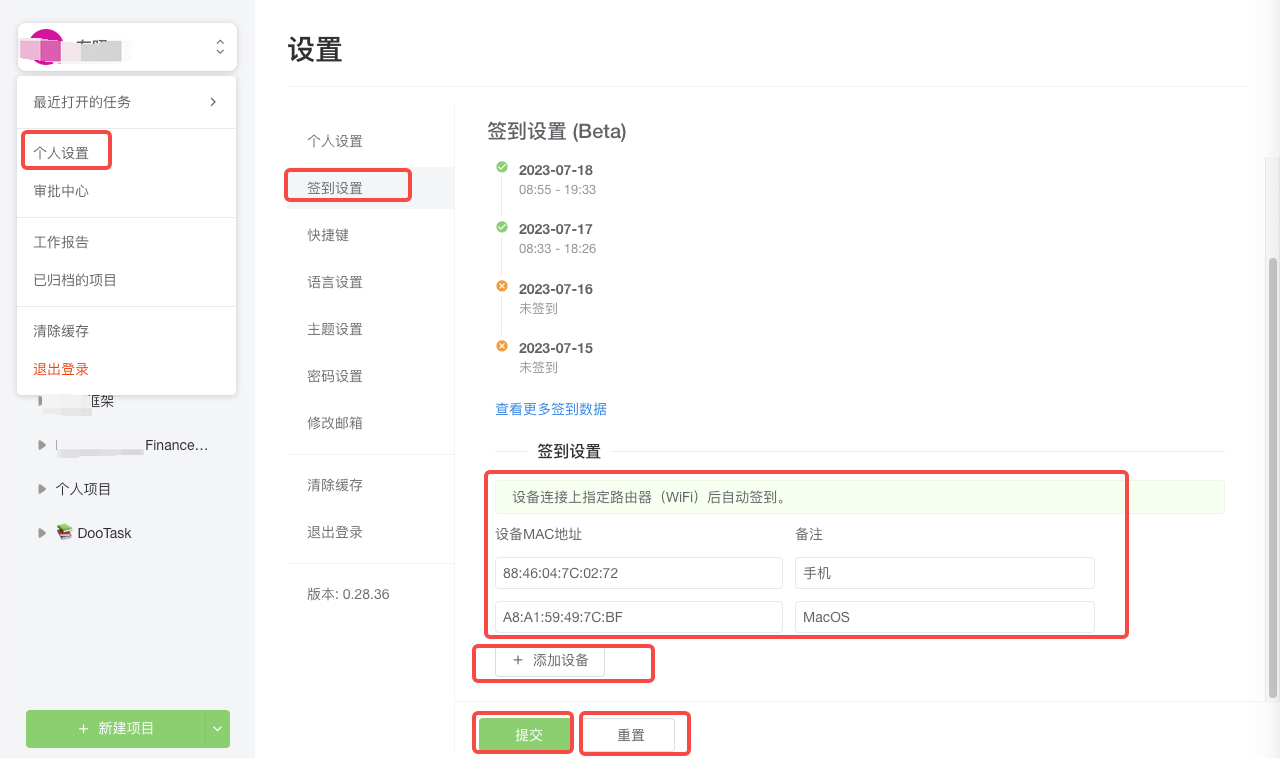The height and width of the screenshot is (758, 1280).
Task: Click the orange cross icon for 2023-07-15
Action: tap(501, 345)
